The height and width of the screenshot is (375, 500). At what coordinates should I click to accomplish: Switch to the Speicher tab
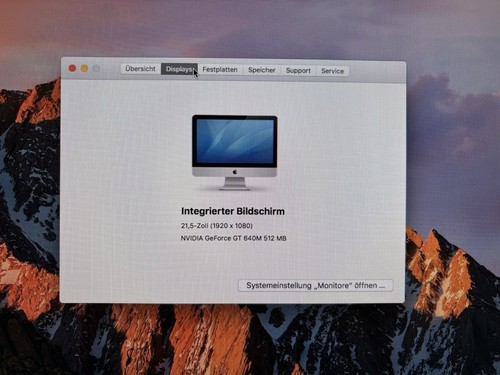point(262,70)
